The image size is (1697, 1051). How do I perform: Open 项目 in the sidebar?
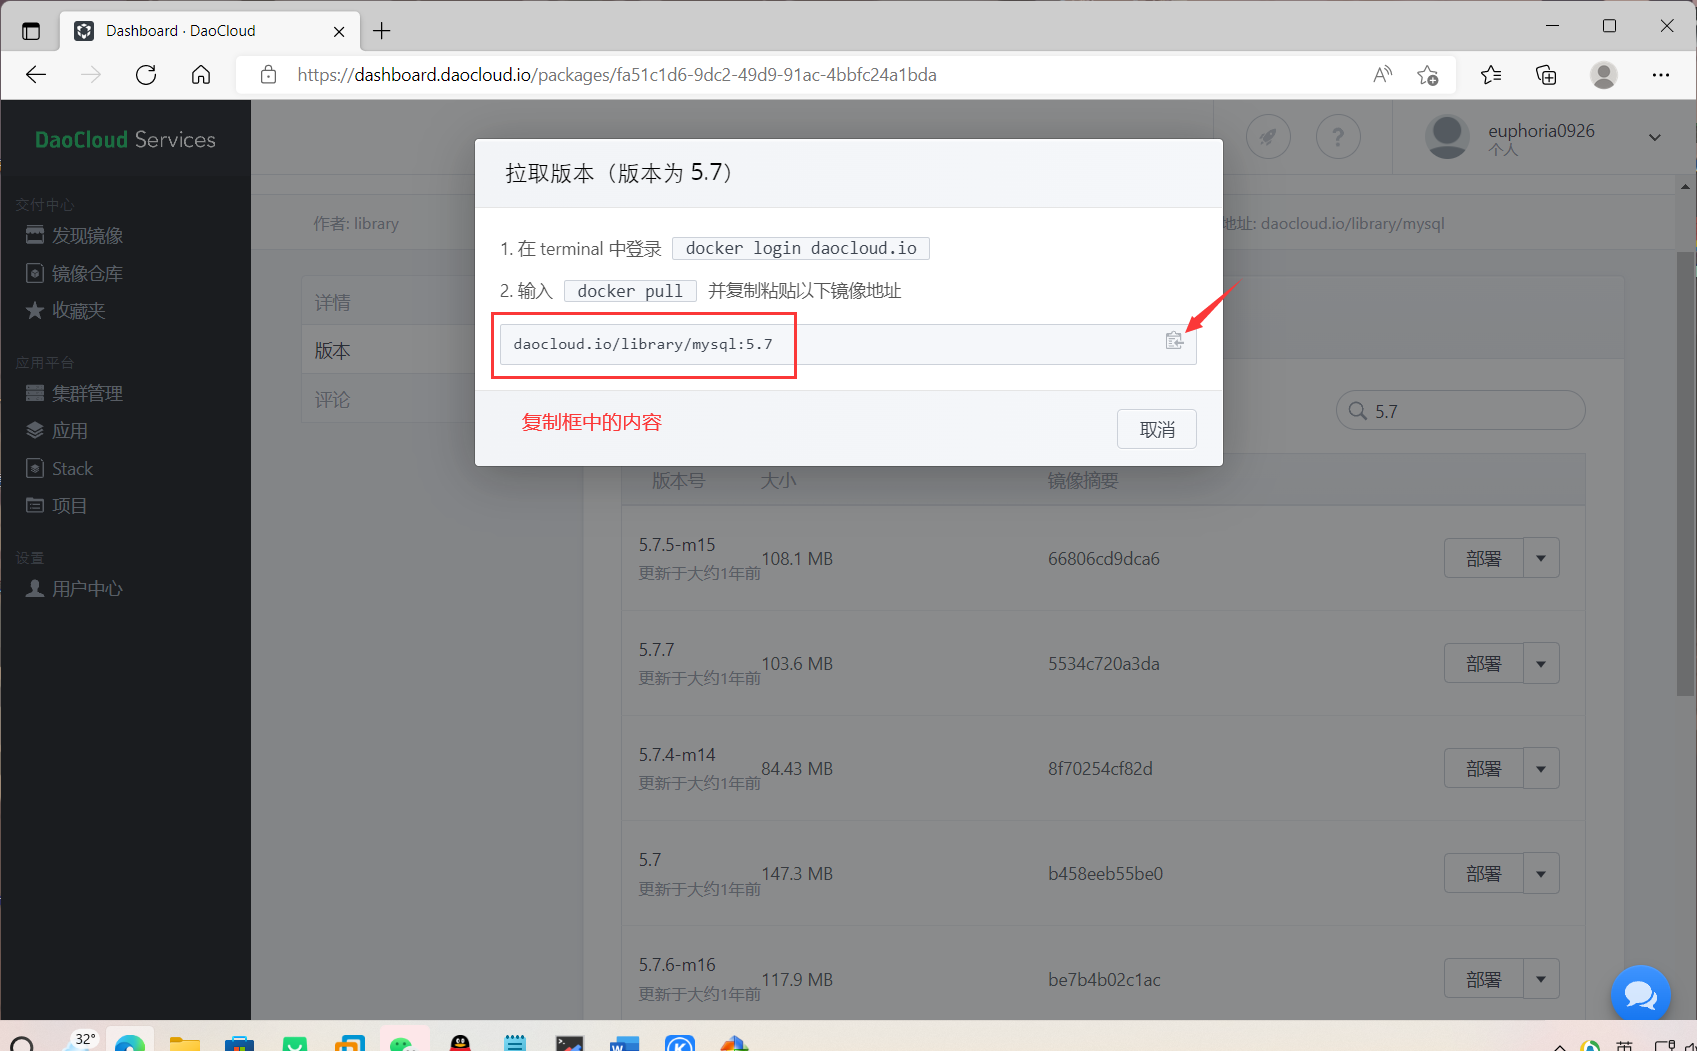tap(57, 505)
